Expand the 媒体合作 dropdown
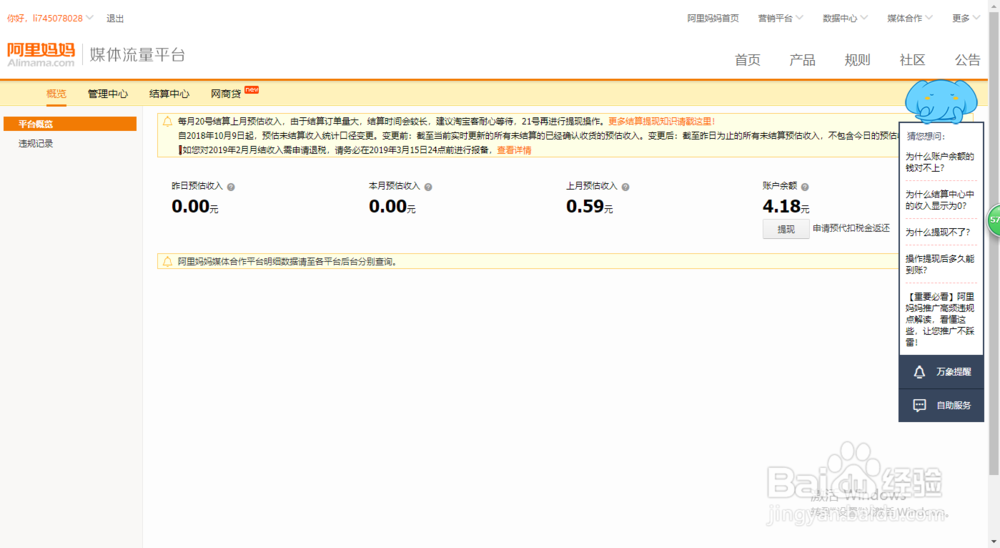1000x548 pixels. [929, 18]
